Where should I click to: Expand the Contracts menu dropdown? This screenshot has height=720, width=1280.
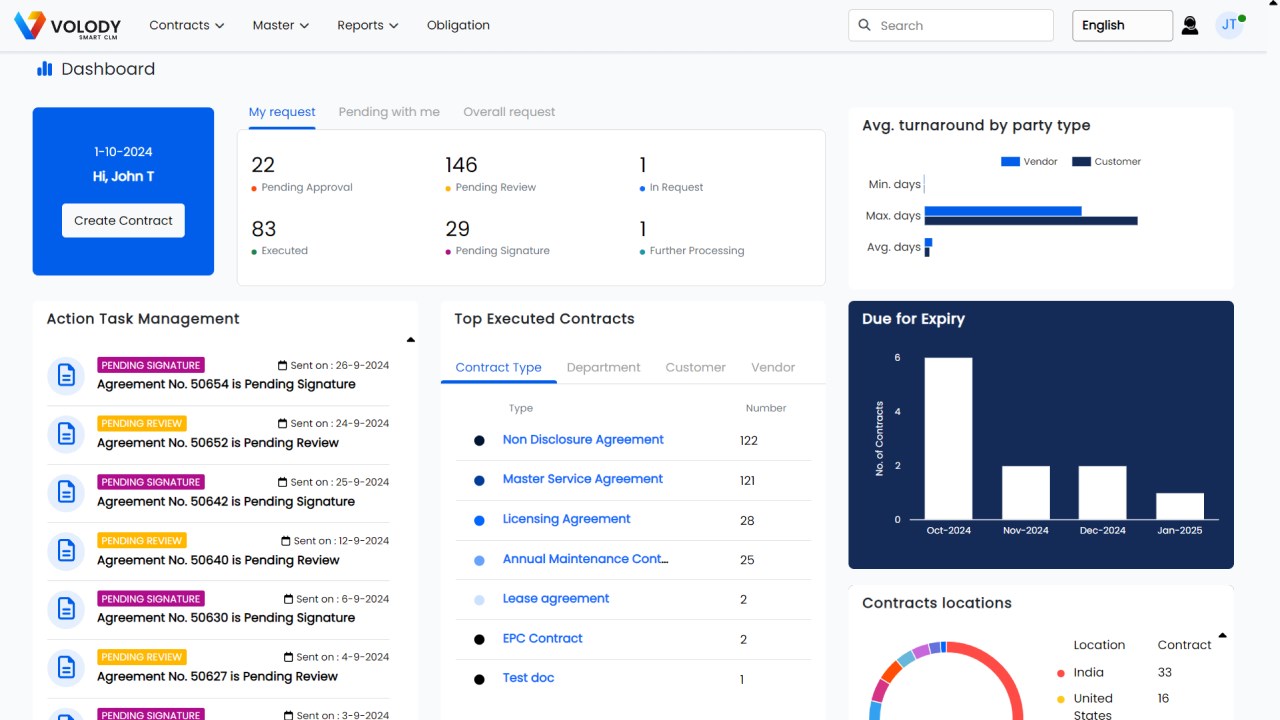[x=187, y=26]
